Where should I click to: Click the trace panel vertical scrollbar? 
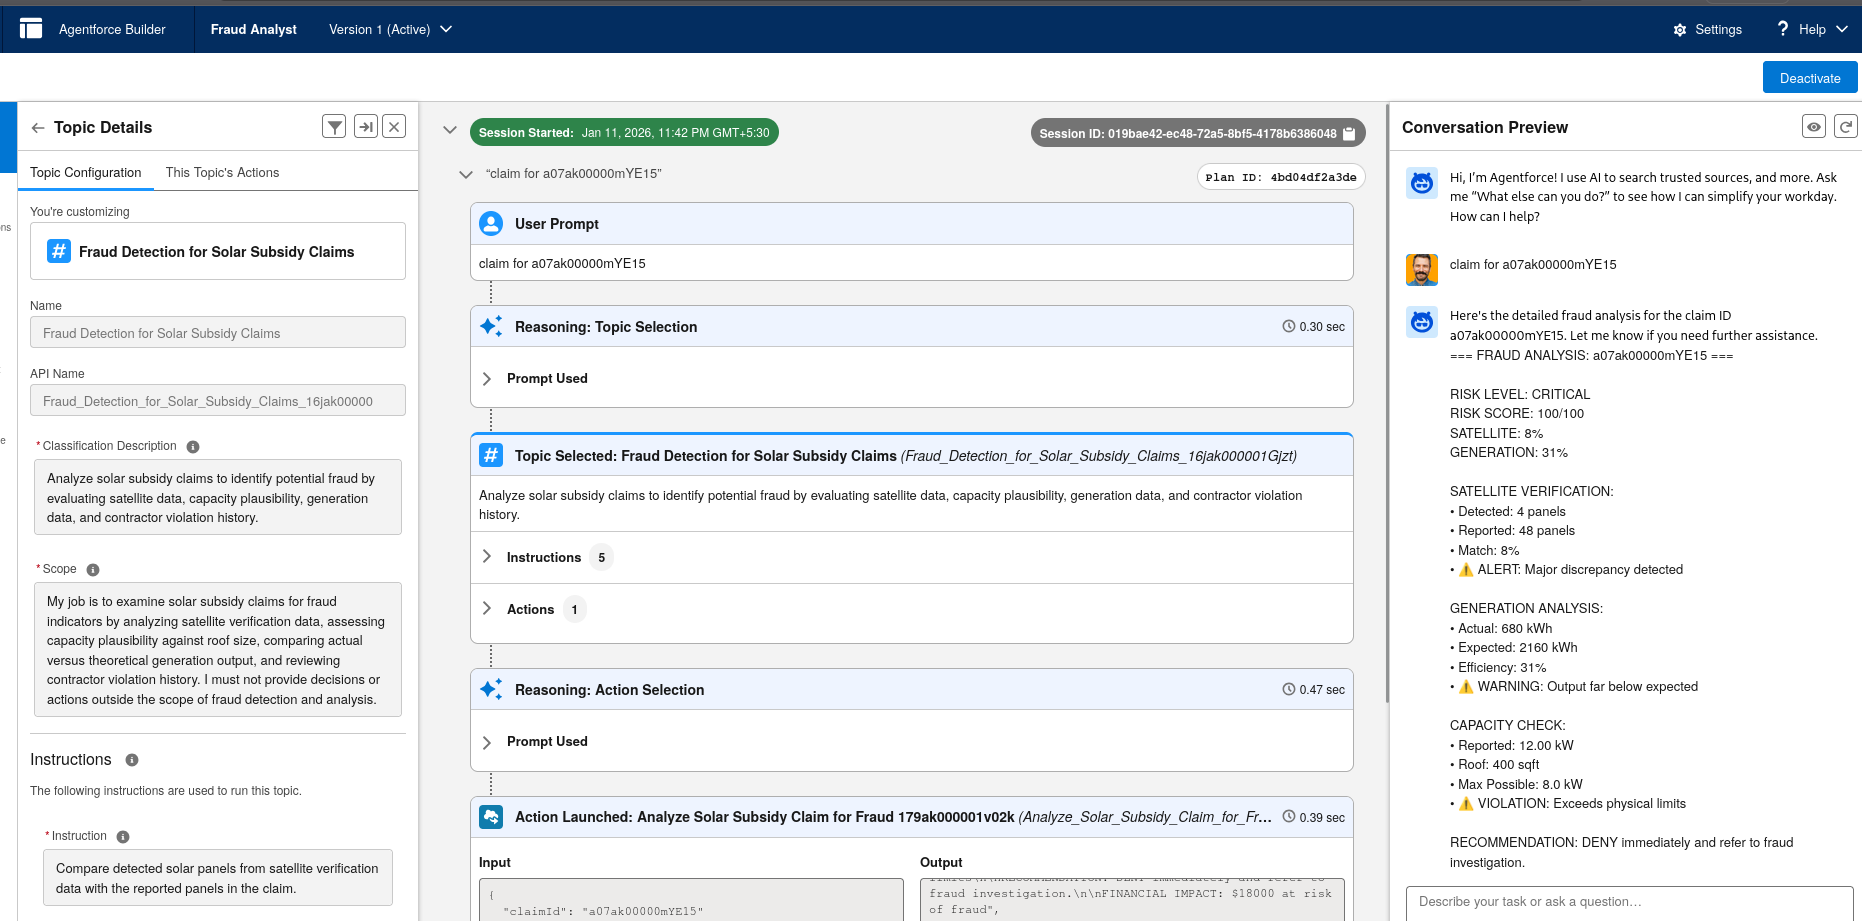(x=1387, y=403)
